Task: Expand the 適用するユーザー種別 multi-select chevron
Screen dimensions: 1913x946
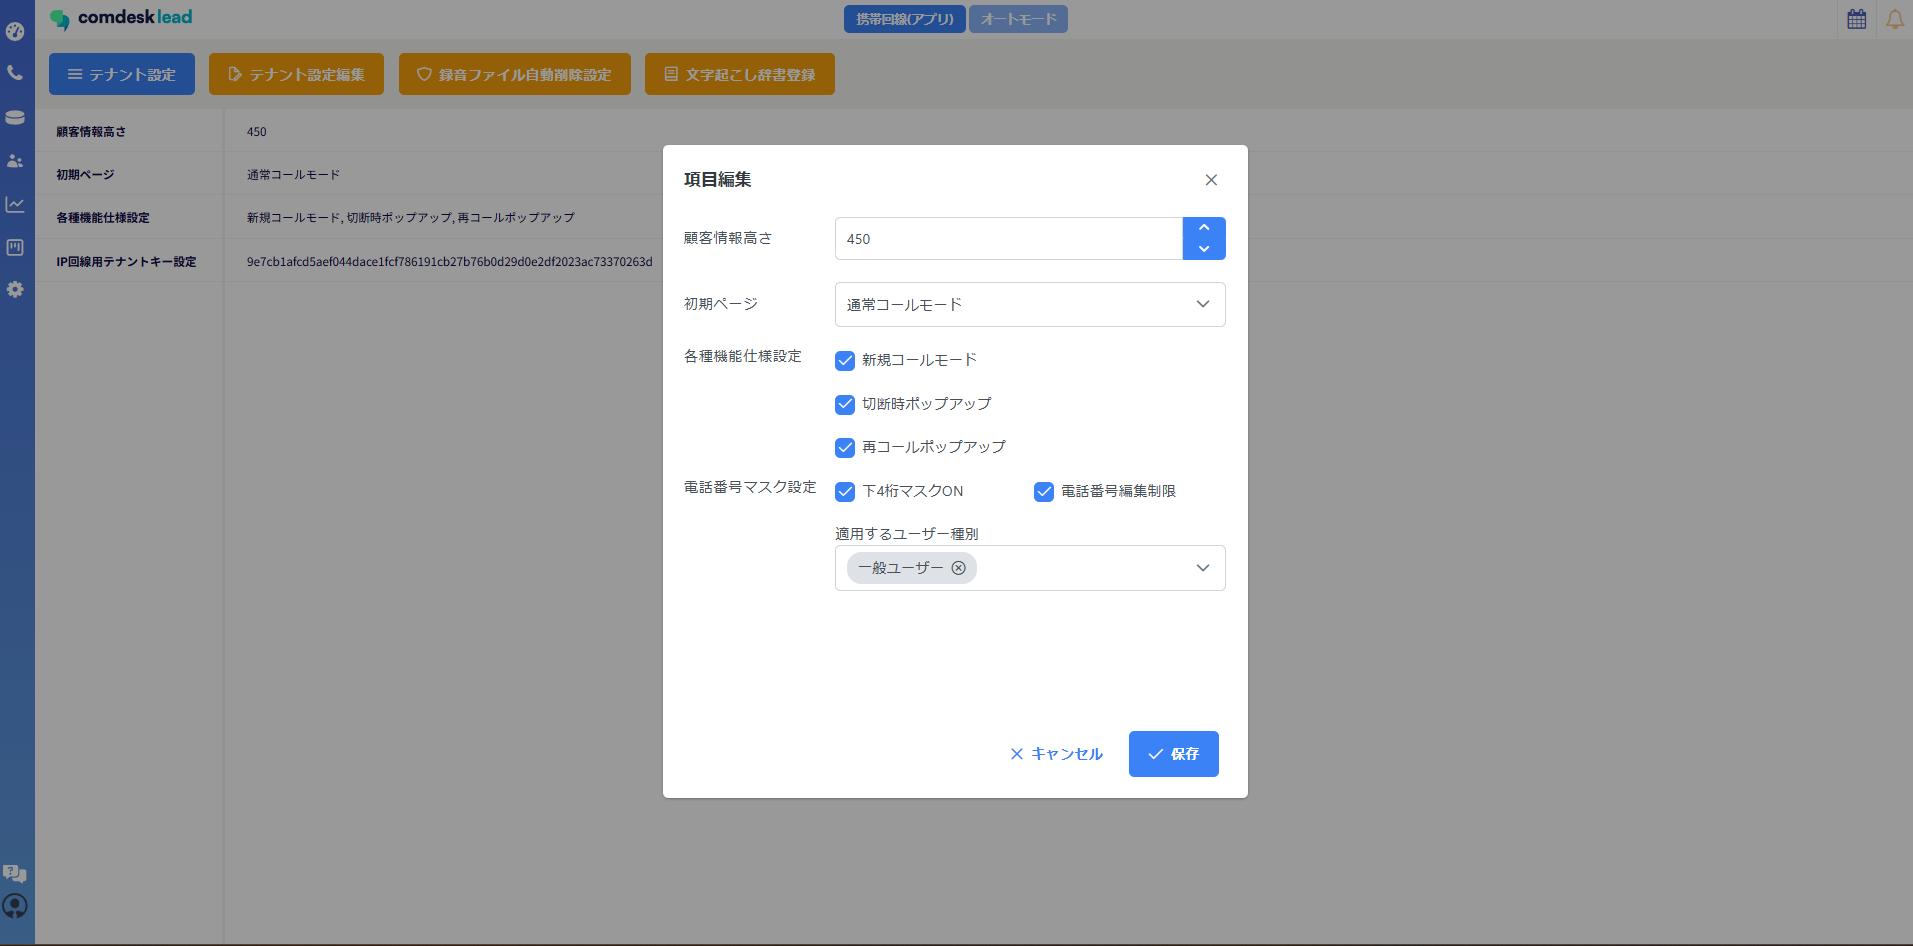Action: [1203, 568]
